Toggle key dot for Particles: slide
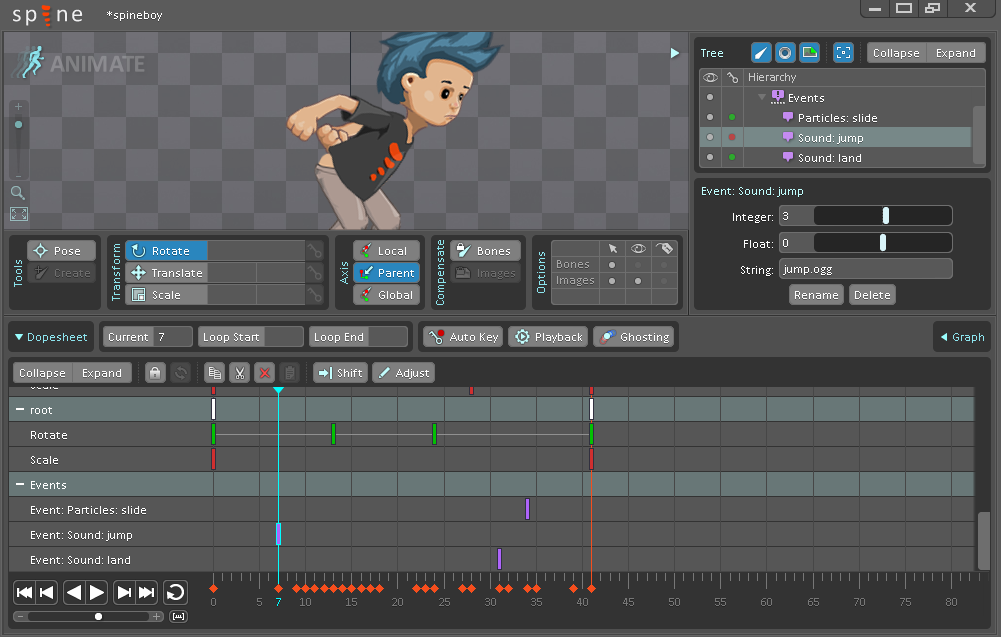This screenshot has height=637, width=1001. [x=732, y=118]
